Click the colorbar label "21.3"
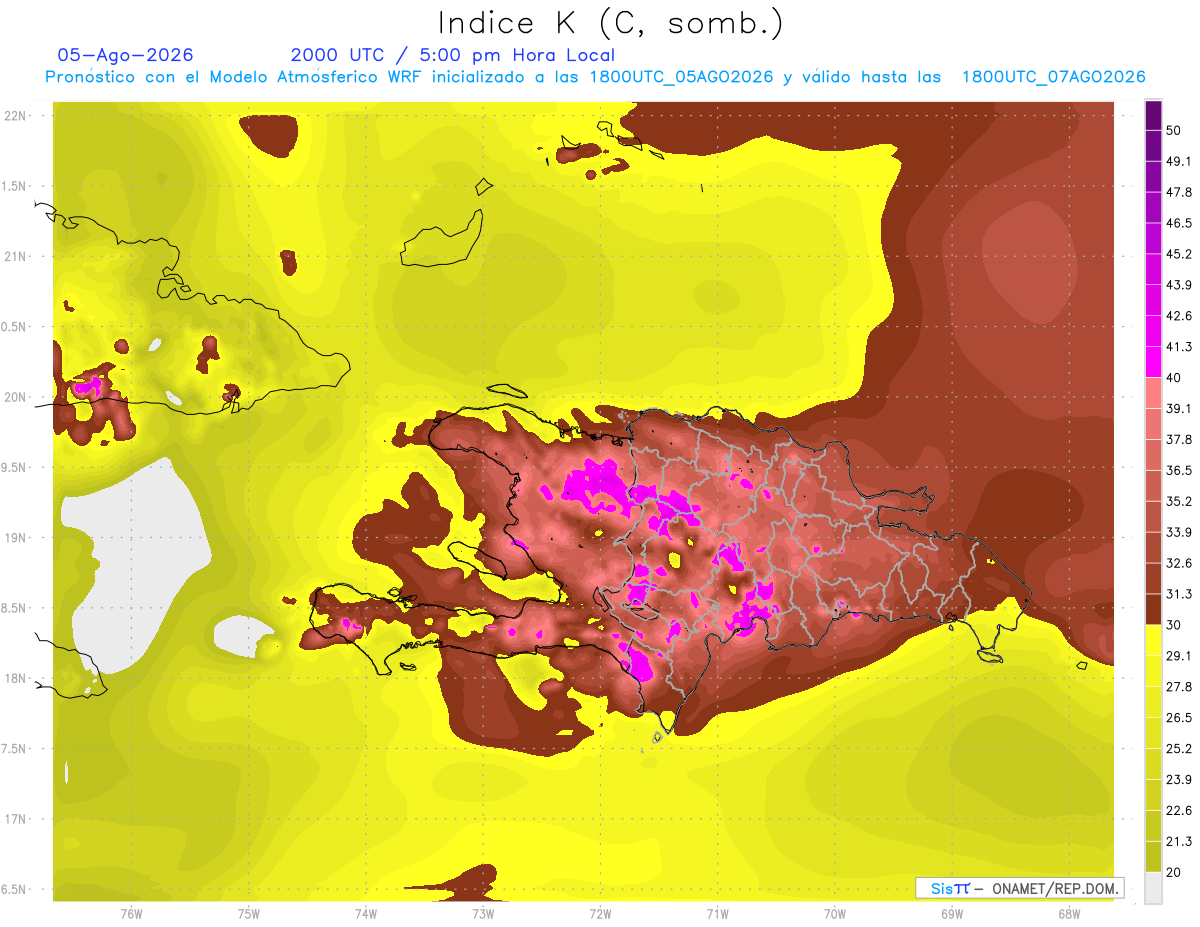The height and width of the screenshot is (927, 1200). coord(1178,841)
